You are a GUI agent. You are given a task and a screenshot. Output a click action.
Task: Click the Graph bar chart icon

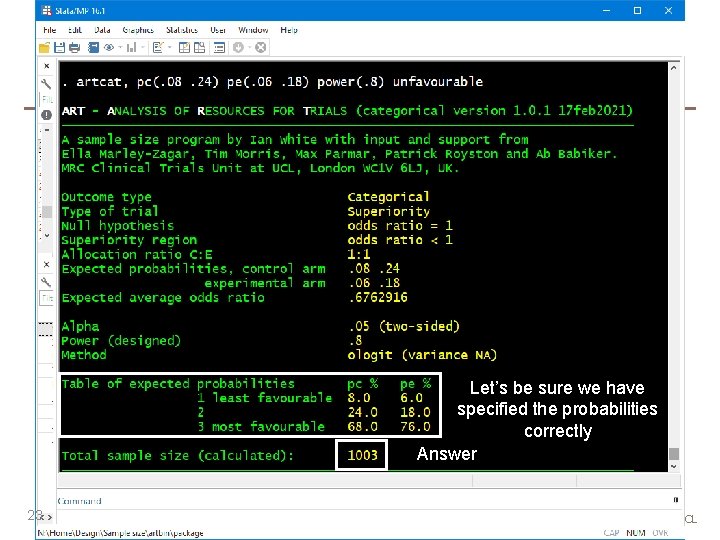pos(131,47)
